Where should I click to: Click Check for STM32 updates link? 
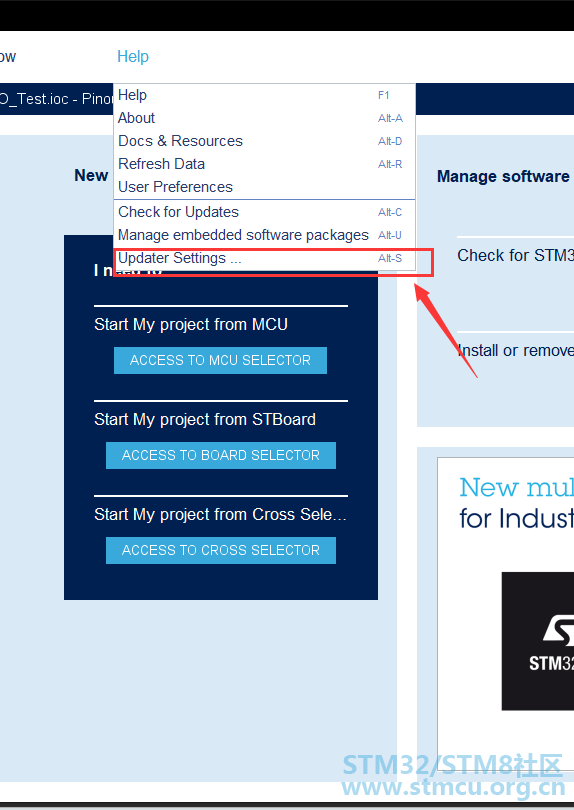(515, 255)
